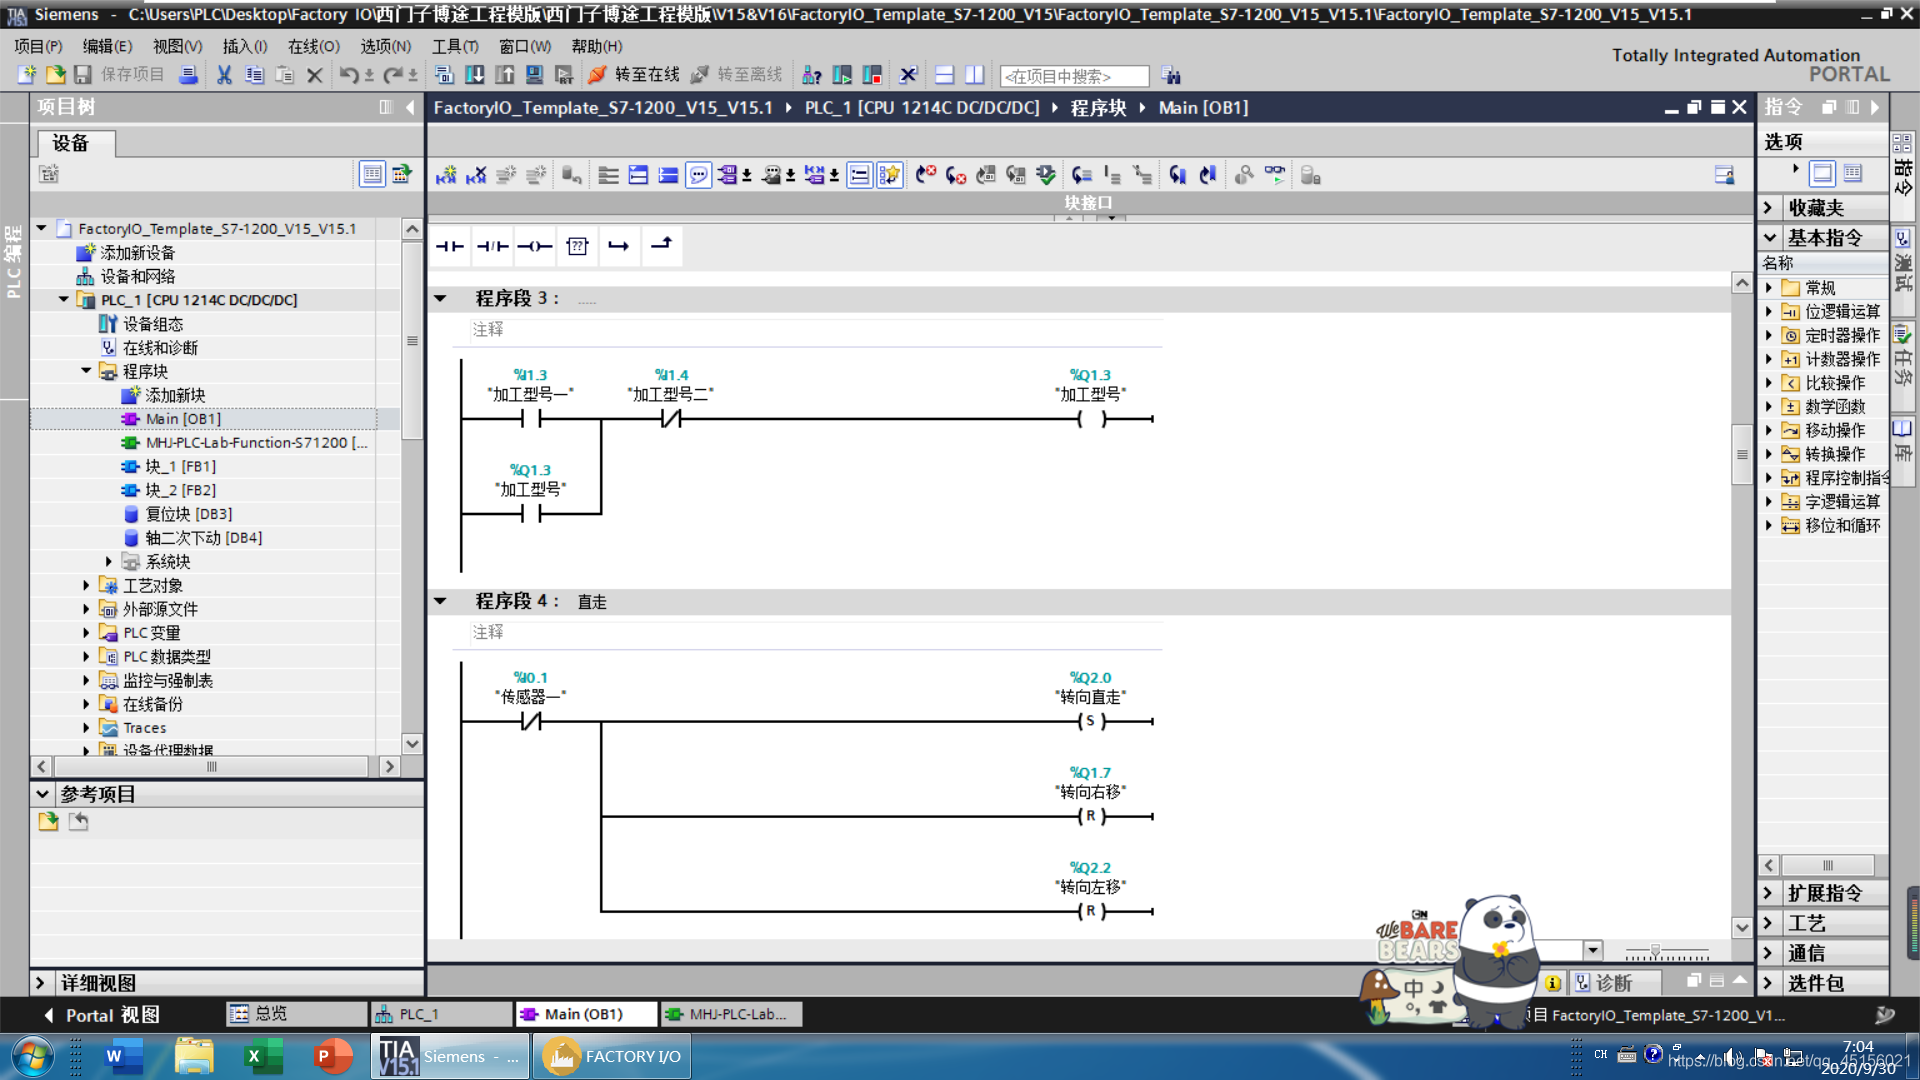
Task: Click new project icon in main toolbar
Action: (x=26, y=75)
